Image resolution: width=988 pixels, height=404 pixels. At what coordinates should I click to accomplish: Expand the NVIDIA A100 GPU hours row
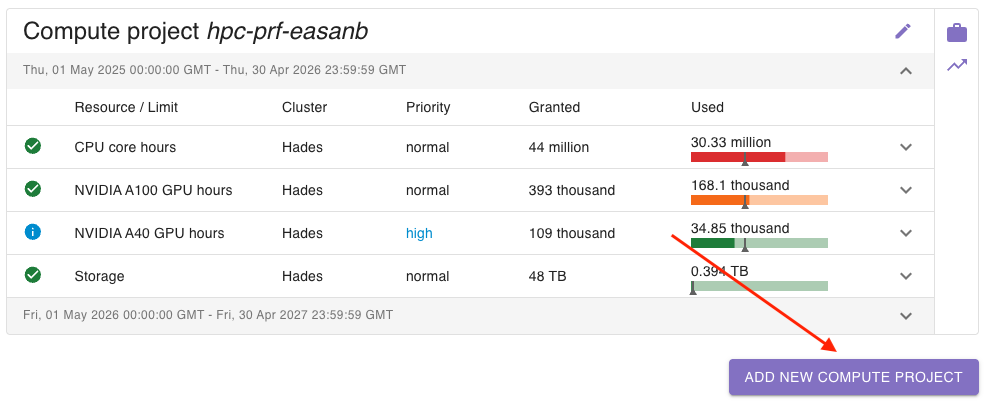pos(906,190)
